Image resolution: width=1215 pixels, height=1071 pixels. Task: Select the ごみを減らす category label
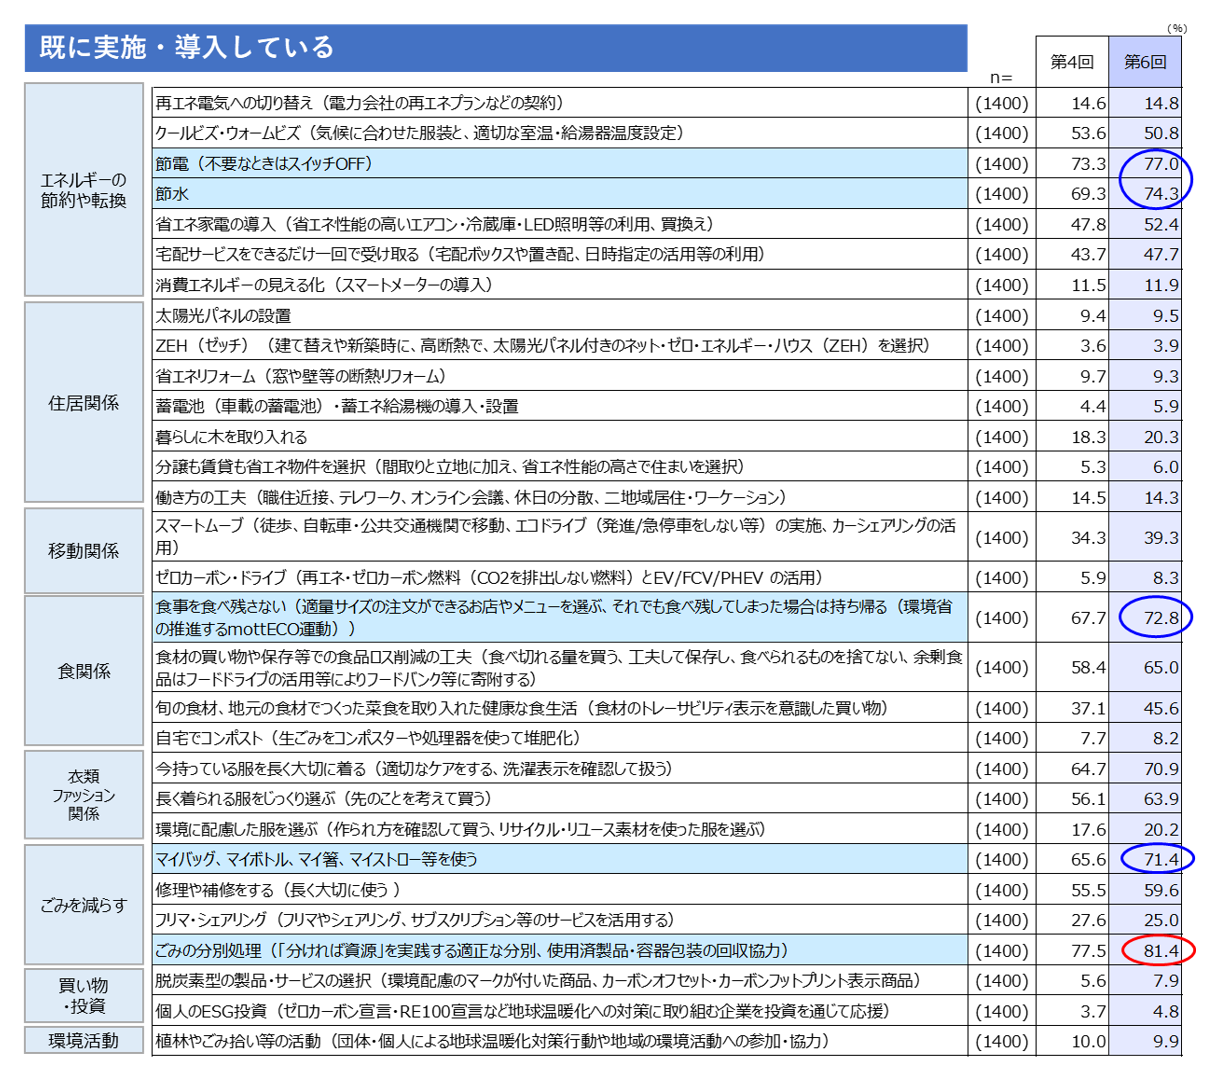click(x=84, y=905)
